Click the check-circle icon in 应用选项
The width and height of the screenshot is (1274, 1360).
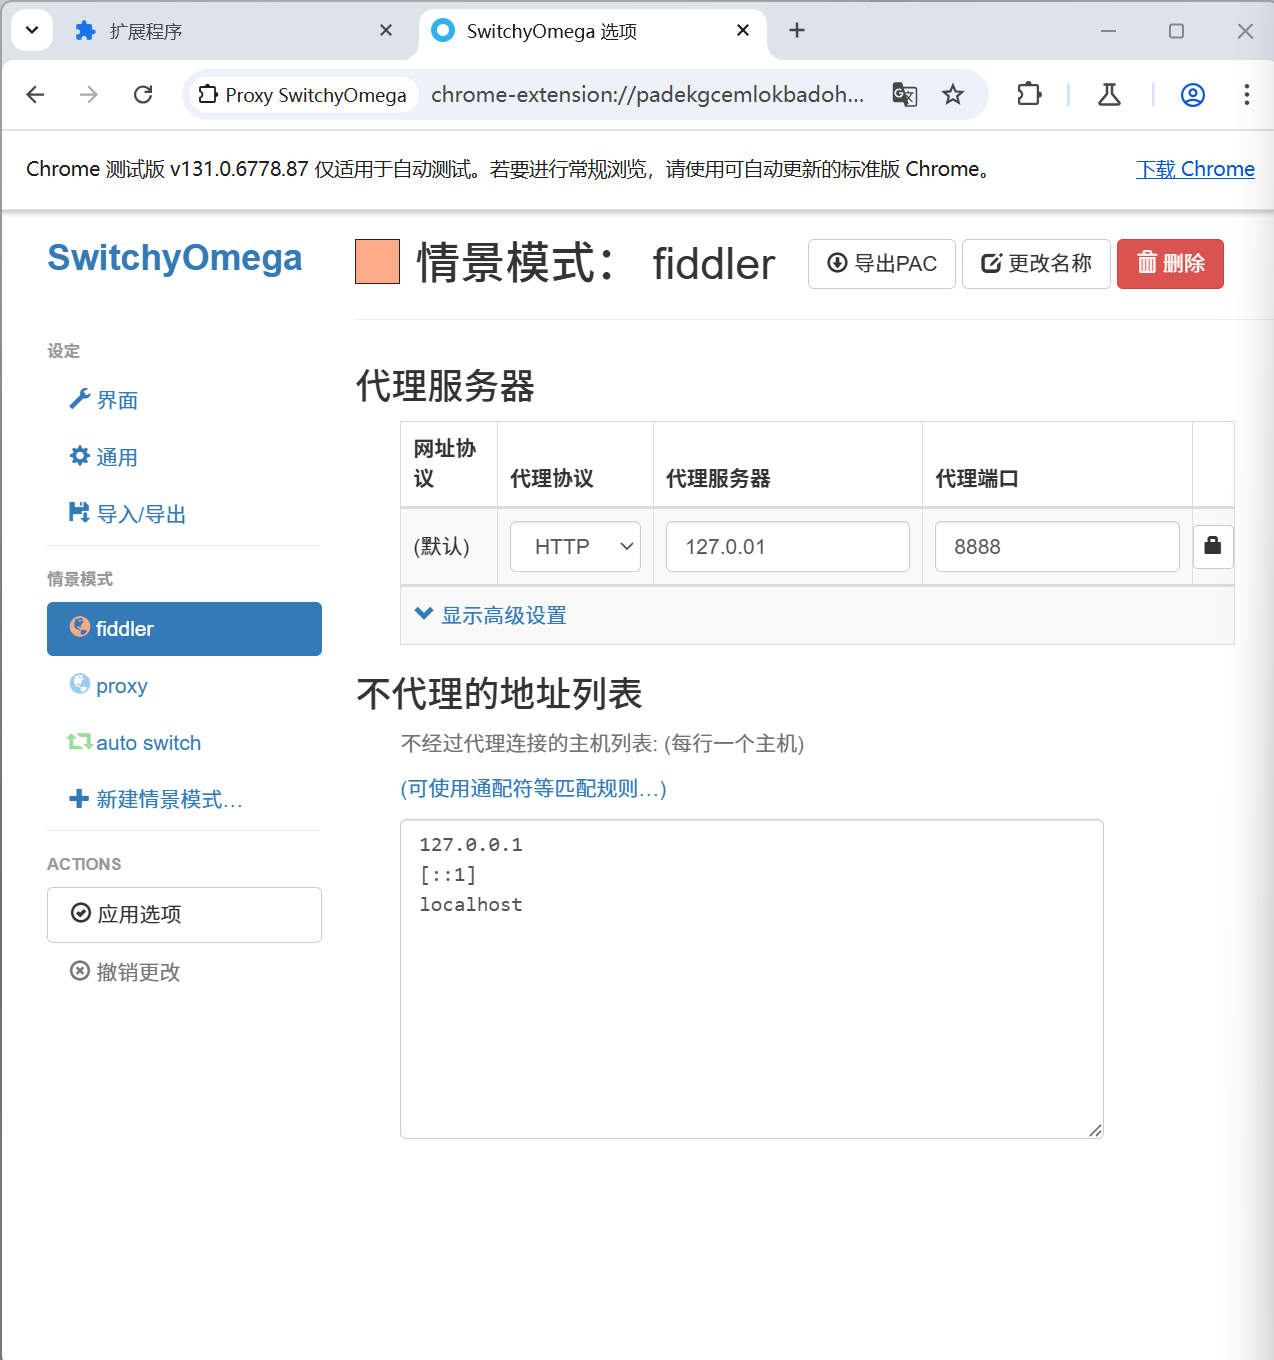click(81, 913)
